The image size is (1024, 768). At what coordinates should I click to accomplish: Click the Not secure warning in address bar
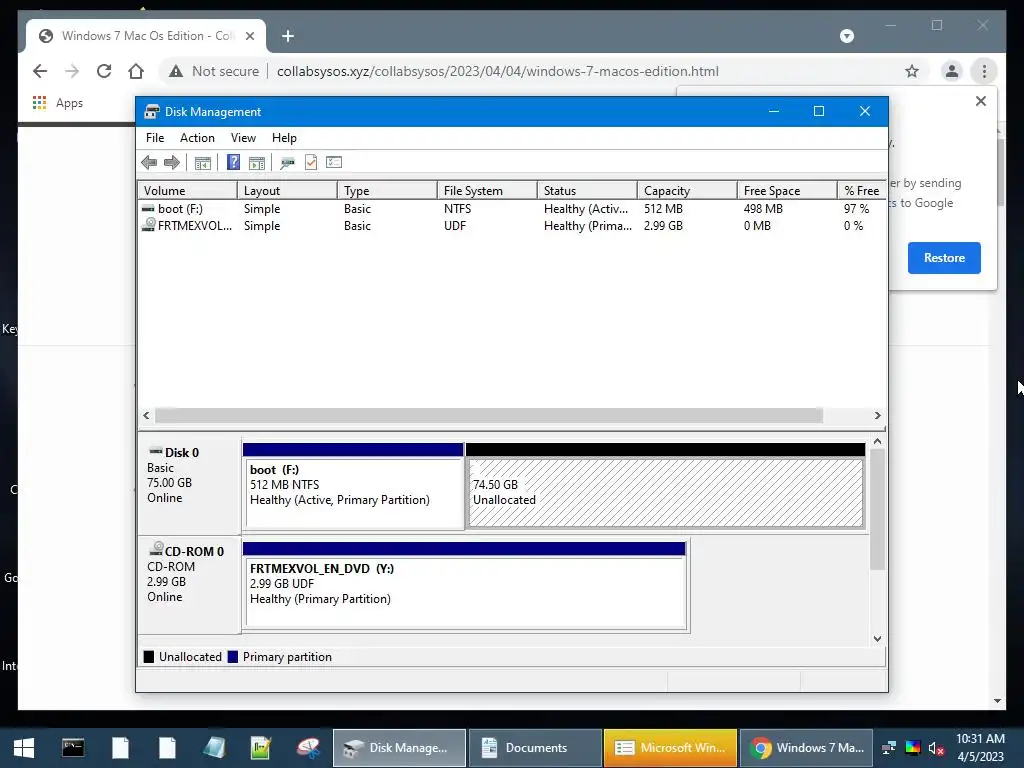pos(214,71)
